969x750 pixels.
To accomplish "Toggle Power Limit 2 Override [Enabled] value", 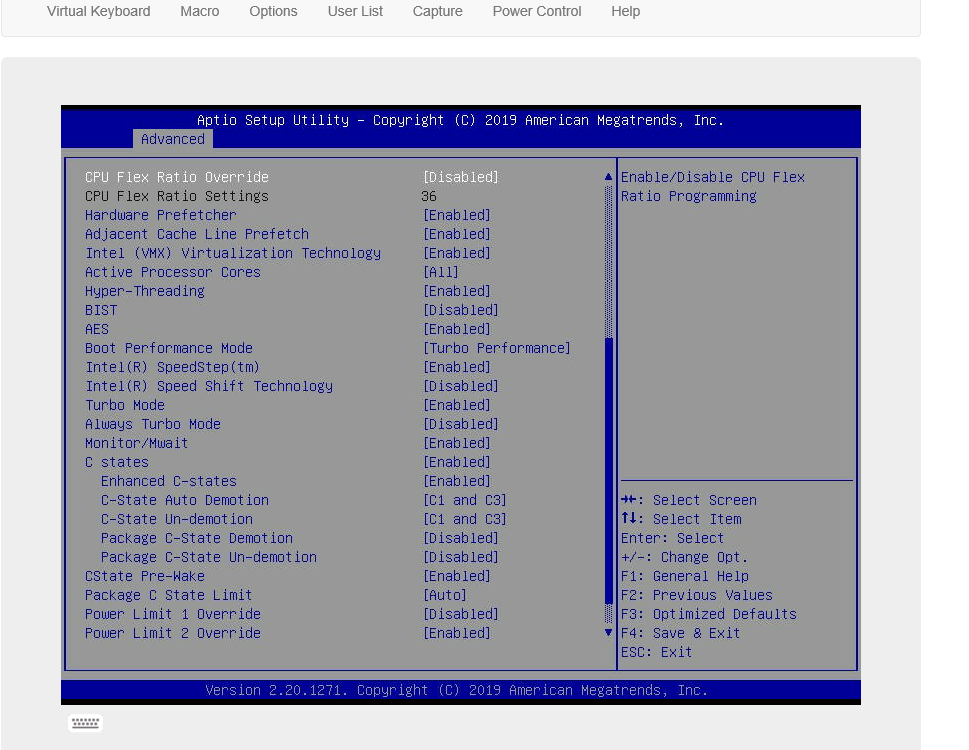I will tap(457, 633).
